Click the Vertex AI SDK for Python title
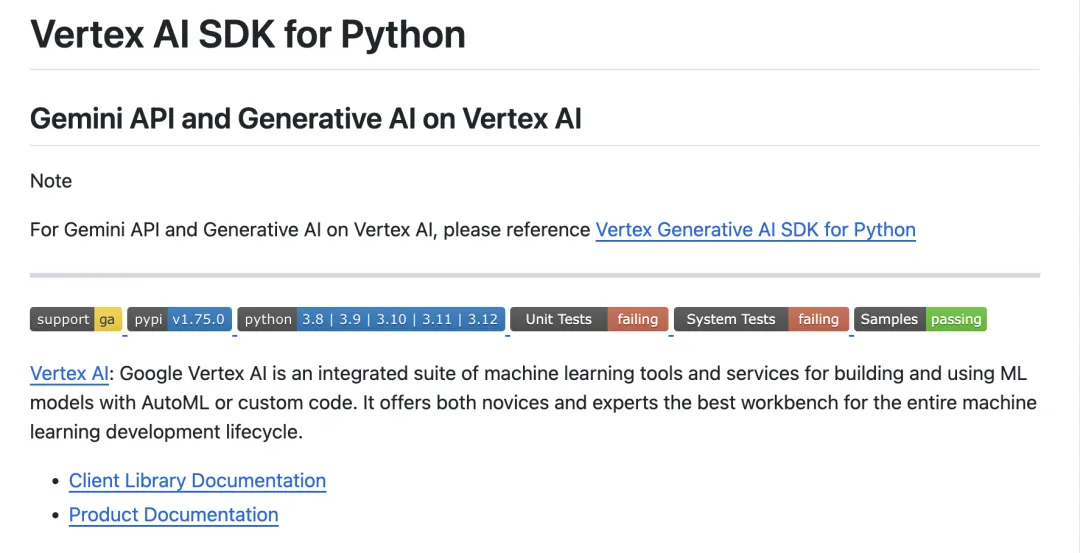Screen dimensions: 1080x553 (248, 35)
